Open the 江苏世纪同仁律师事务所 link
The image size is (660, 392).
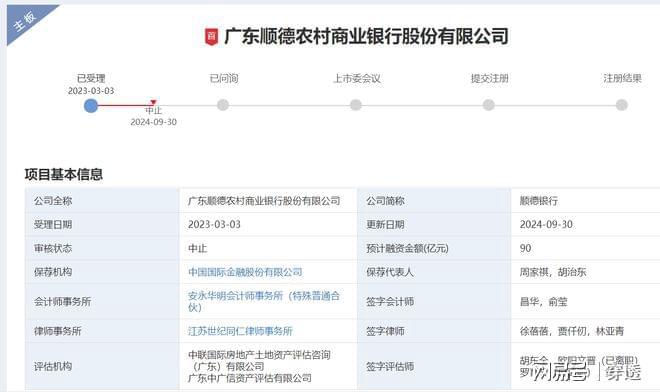click(240, 331)
